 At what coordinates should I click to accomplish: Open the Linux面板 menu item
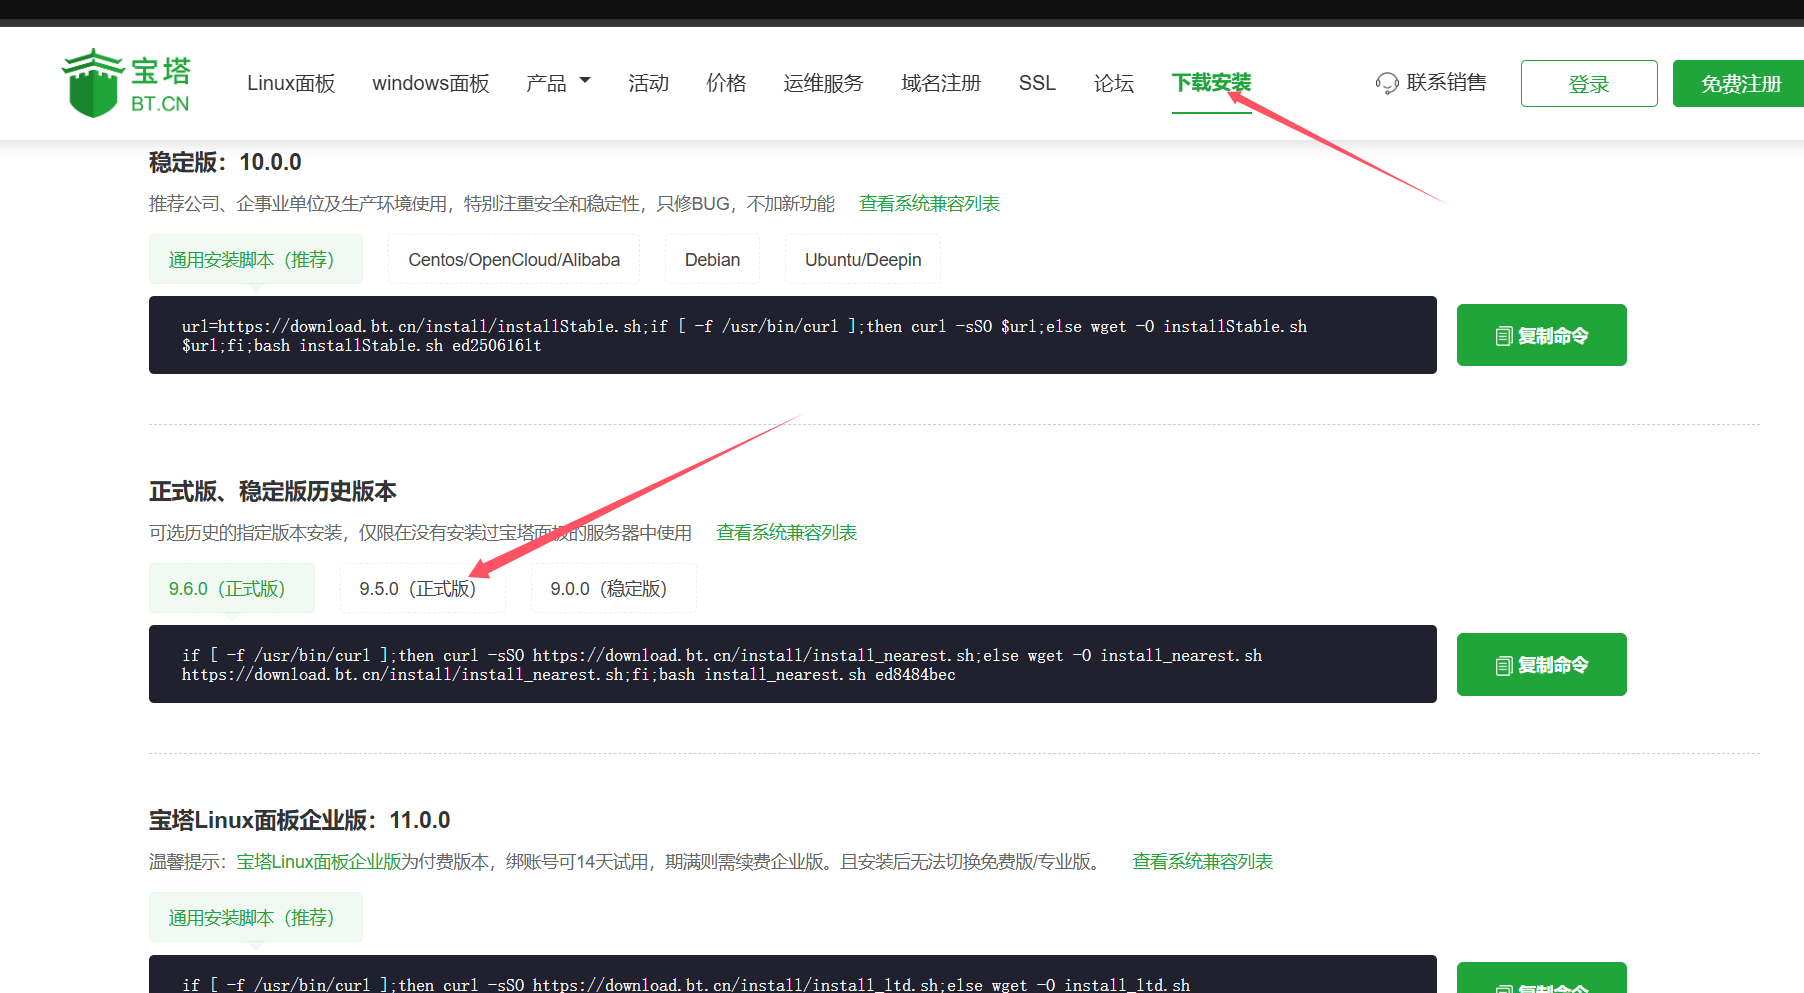pos(291,83)
